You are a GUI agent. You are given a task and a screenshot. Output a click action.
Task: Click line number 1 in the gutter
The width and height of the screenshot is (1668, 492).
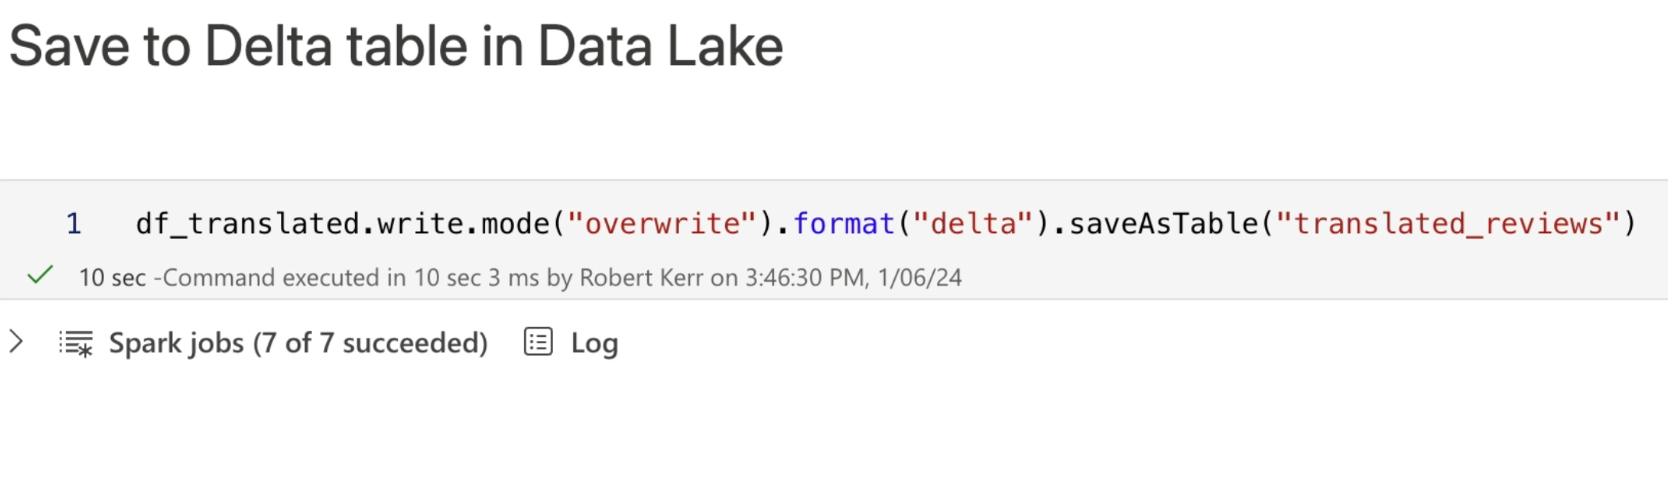73,223
